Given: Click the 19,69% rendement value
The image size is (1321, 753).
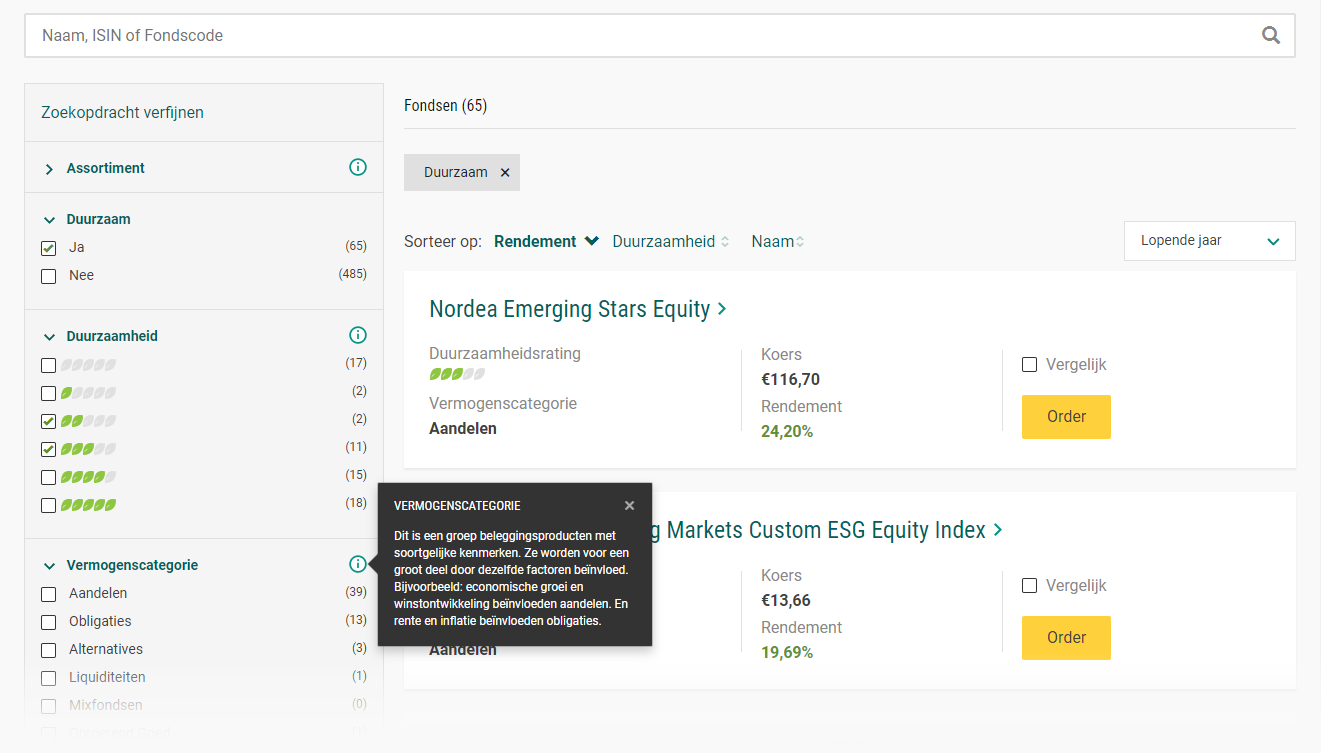Looking at the screenshot, I should (787, 652).
